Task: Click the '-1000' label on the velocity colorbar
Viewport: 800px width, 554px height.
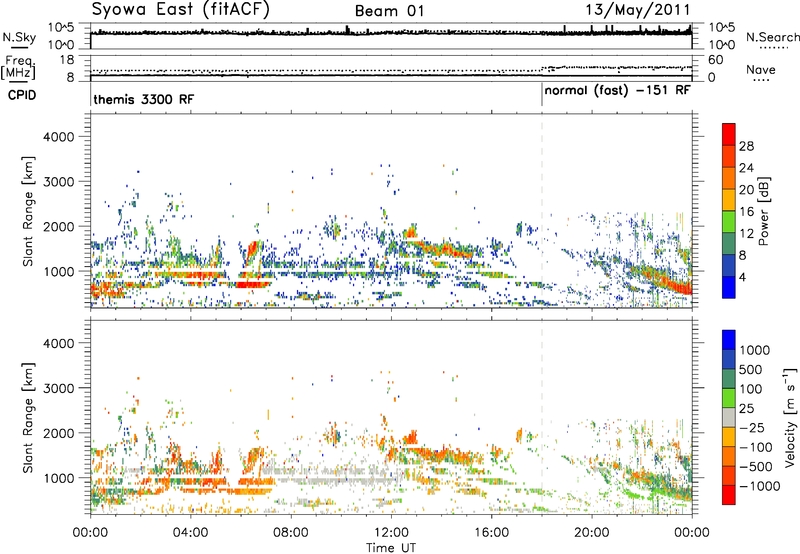Action: pyautogui.click(x=760, y=486)
